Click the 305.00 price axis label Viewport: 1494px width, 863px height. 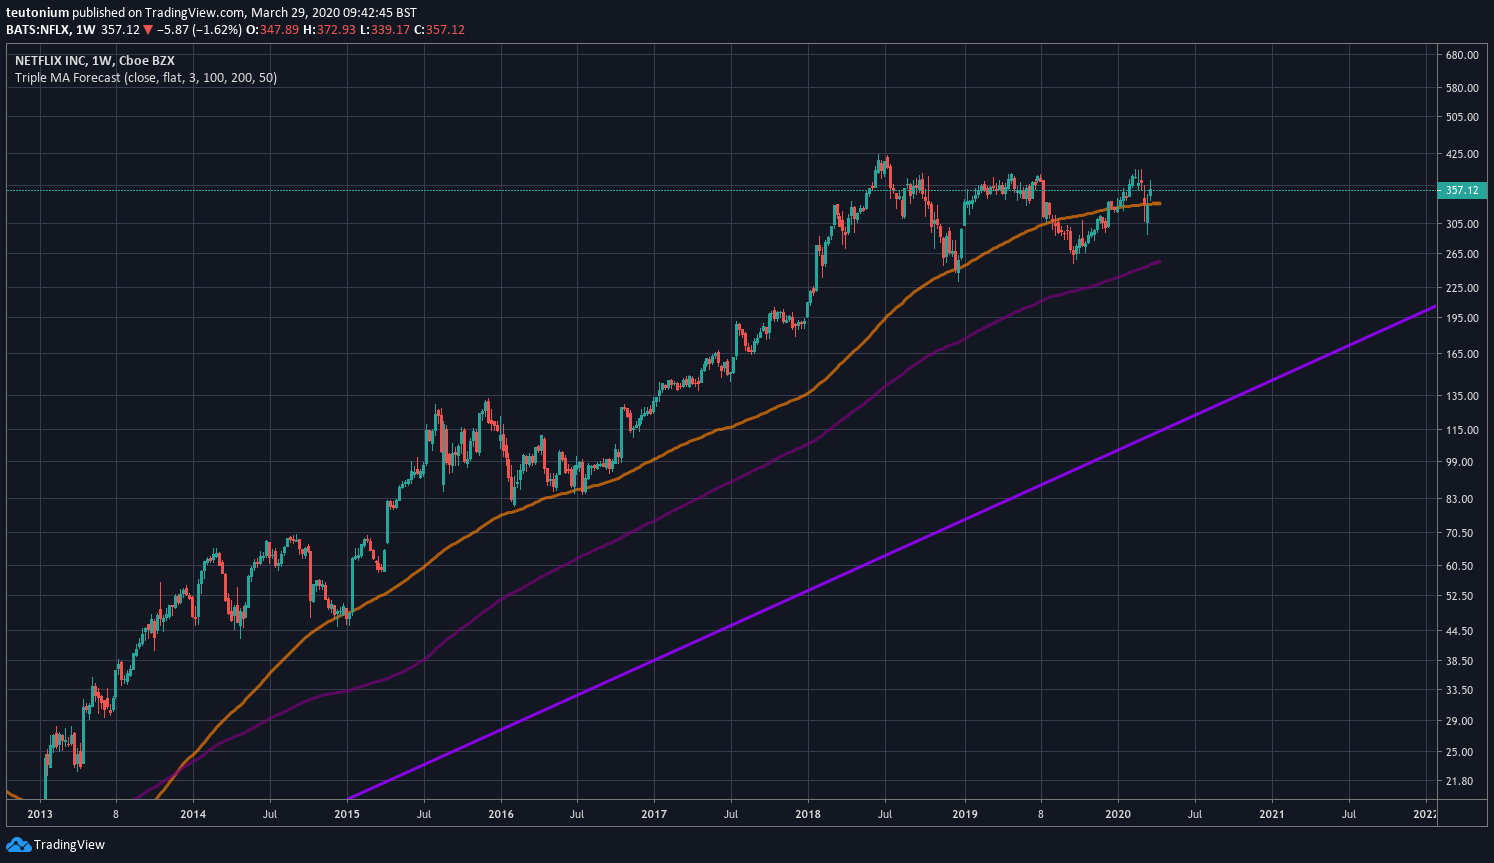(1463, 224)
